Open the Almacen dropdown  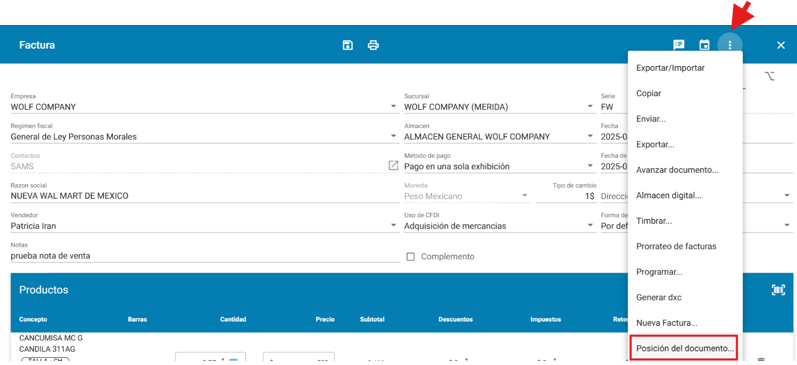(590, 136)
